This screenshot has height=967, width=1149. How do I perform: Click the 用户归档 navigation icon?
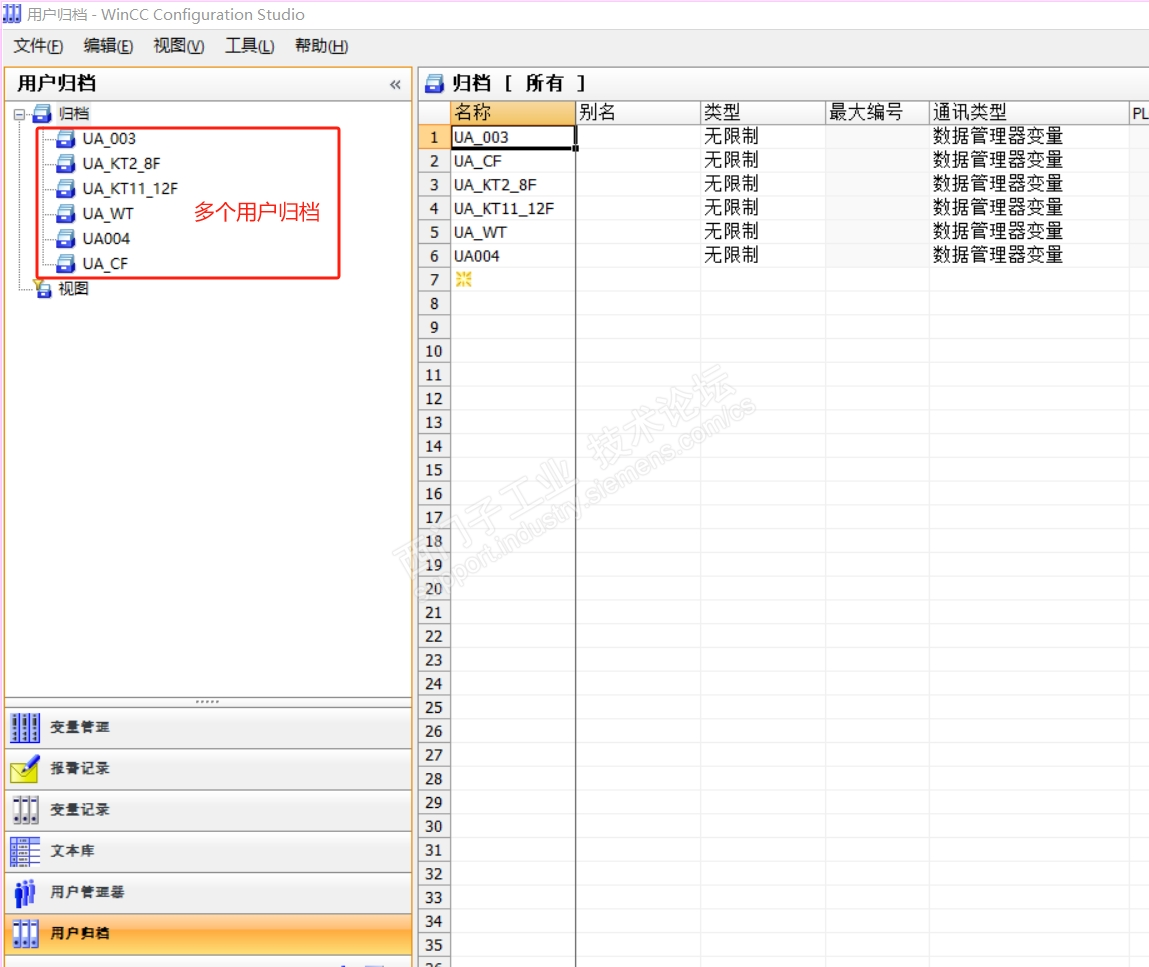[25, 933]
